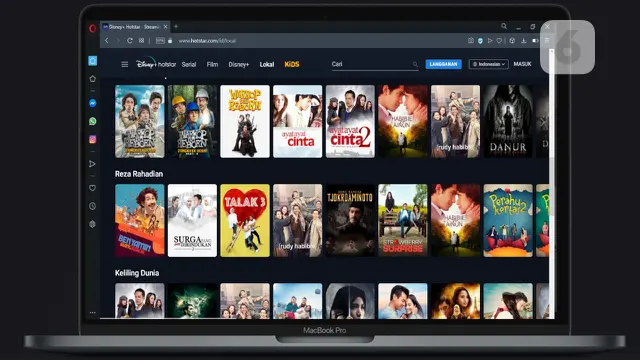
Task: Open the Talak 3 poster
Action: (245, 220)
